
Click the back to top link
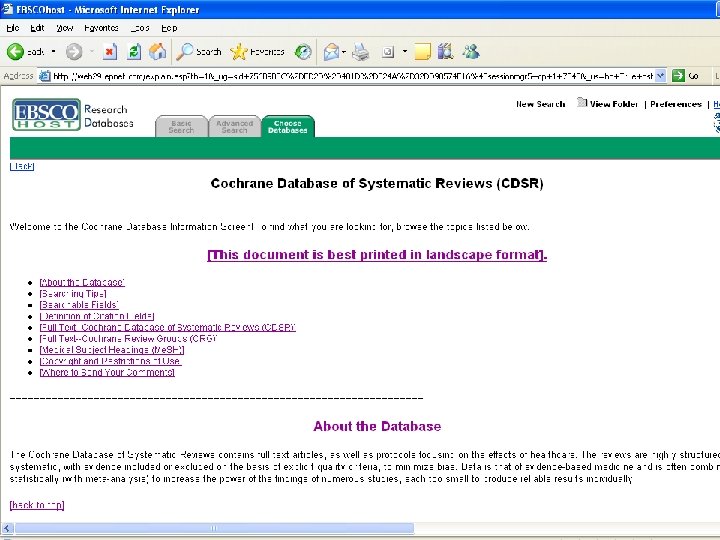pyautogui.click(x=37, y=505)
